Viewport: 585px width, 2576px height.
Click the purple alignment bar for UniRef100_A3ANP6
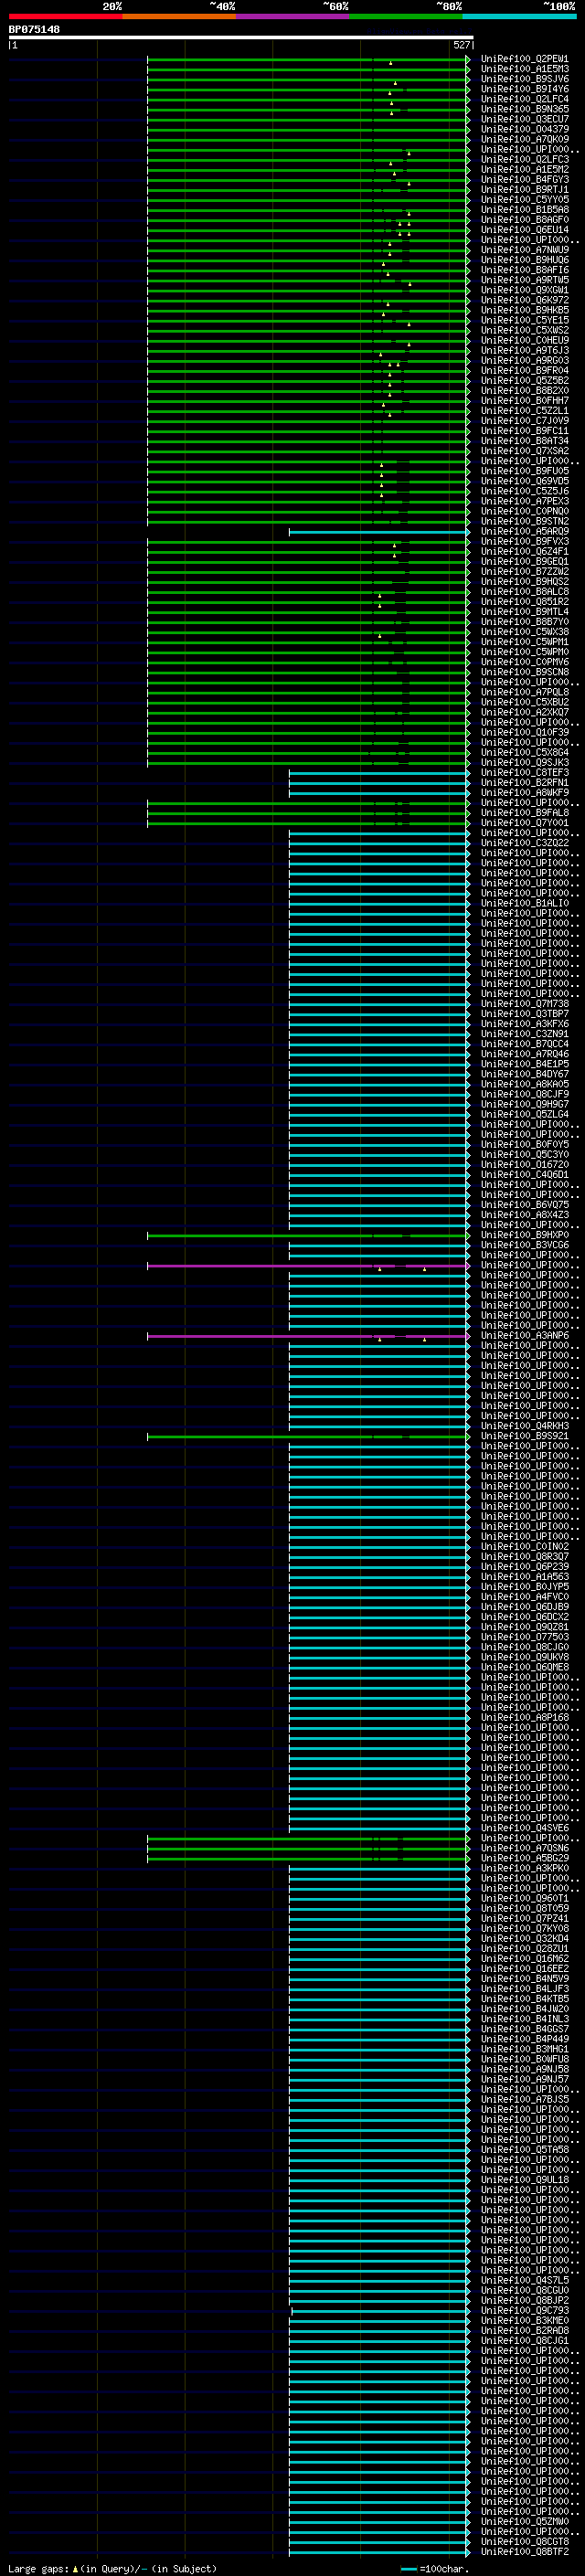pyautogui.click(x=308, y=1336)
